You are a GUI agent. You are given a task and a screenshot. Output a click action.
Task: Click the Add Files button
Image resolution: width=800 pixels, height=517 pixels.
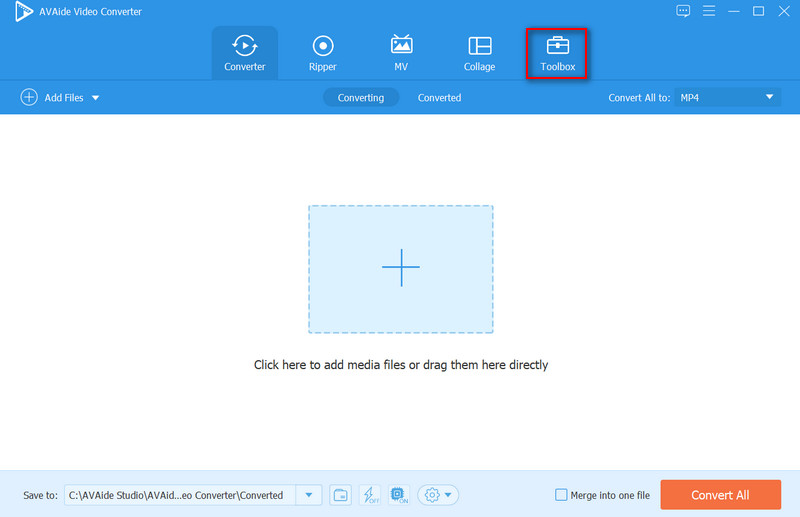click(52, 98)
